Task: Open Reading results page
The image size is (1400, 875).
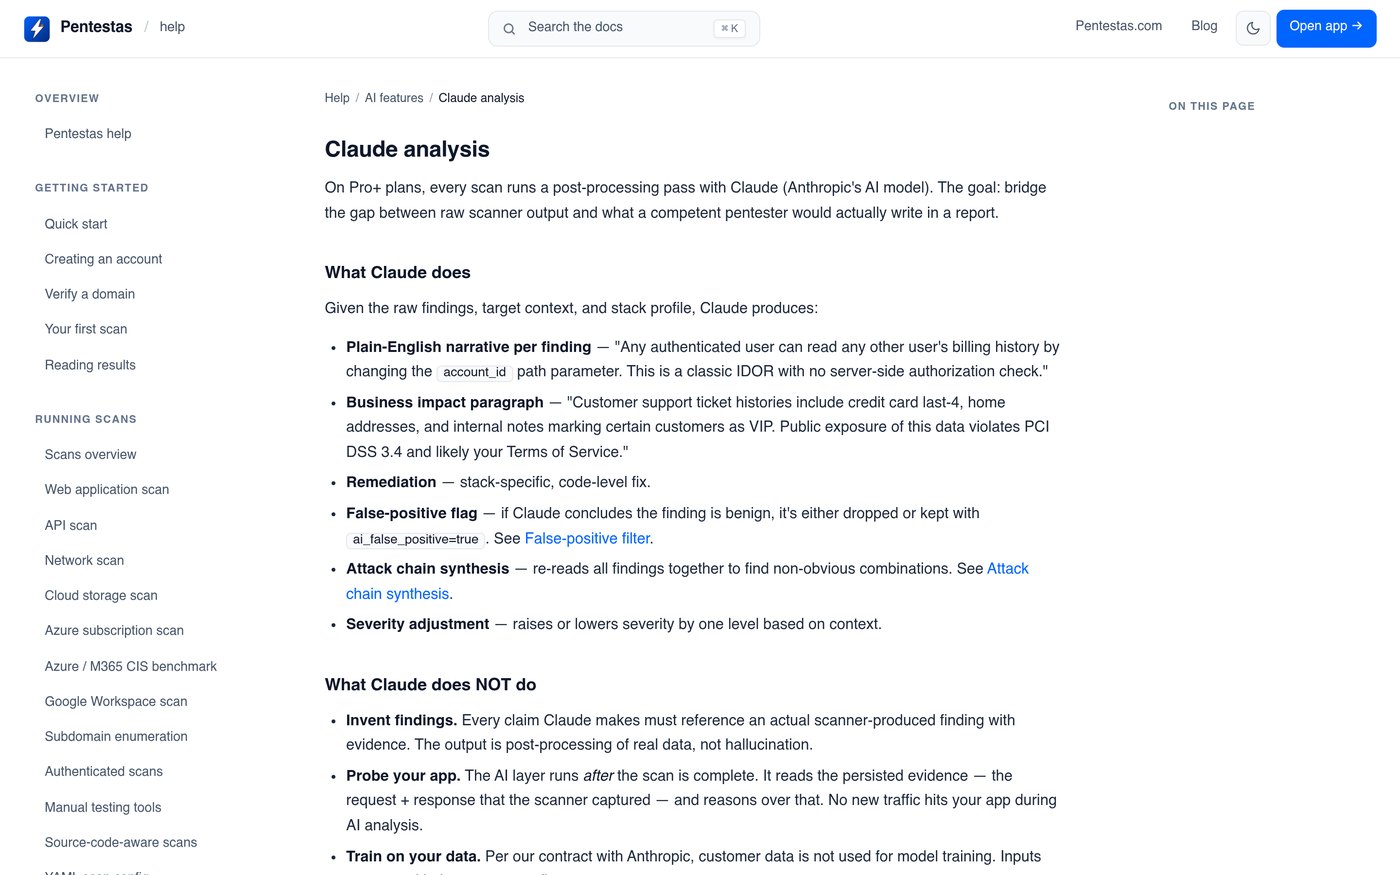Action: [x=90, y=365]
